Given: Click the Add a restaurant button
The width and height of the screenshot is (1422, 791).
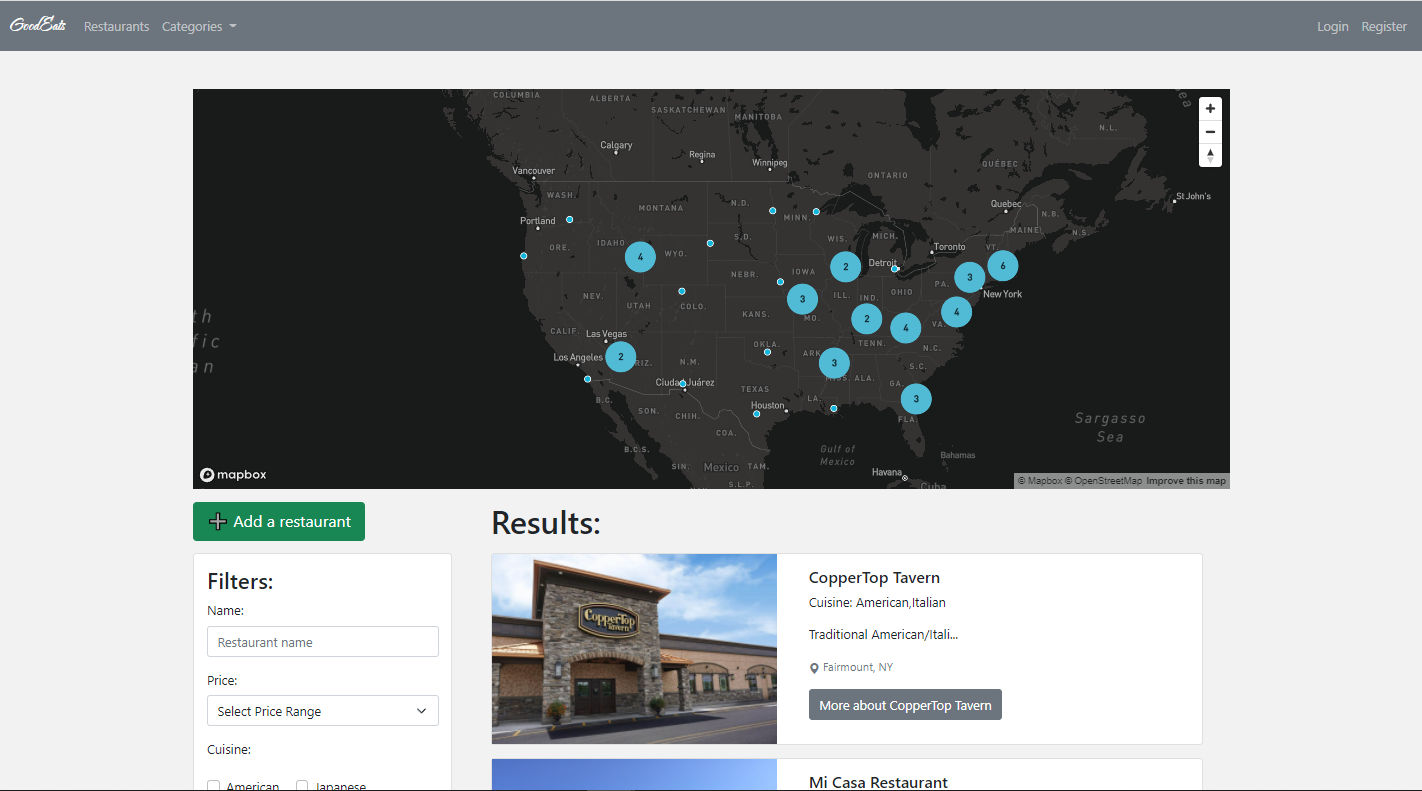Looking at the screenshot, I should pyautogui.click(x=279, y=521).
